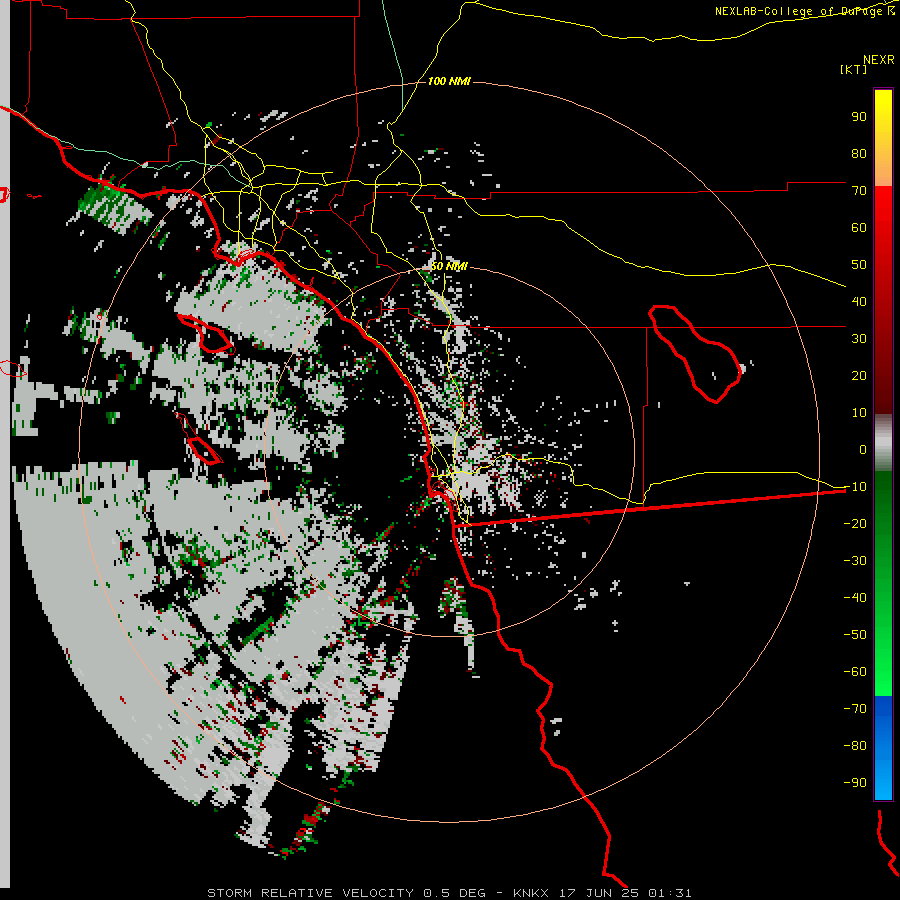Click the -40 scale label

pyautogui.click(x=855, y=598)
